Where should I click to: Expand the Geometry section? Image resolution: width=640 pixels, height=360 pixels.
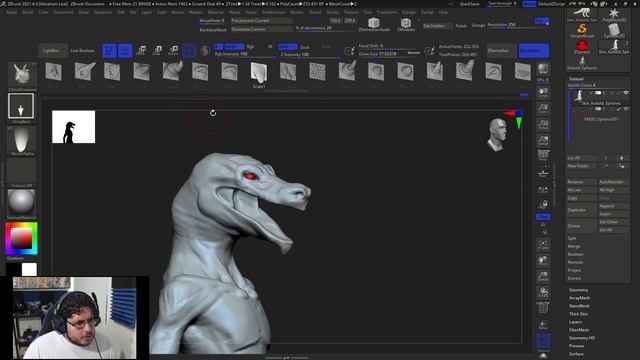(579, 290)
